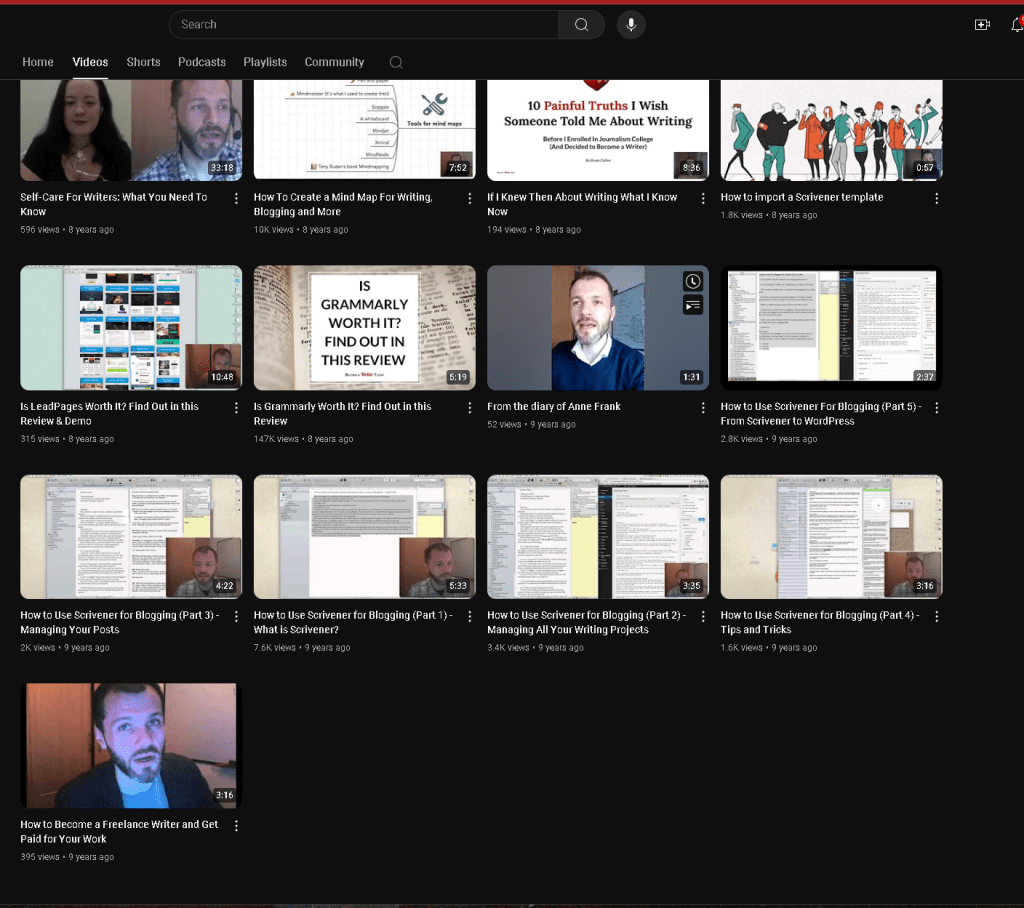Click '147K views' under Grammarly video
This screenshot has width=1024, height=908.
pyautogui.click(x=276, y=439)
